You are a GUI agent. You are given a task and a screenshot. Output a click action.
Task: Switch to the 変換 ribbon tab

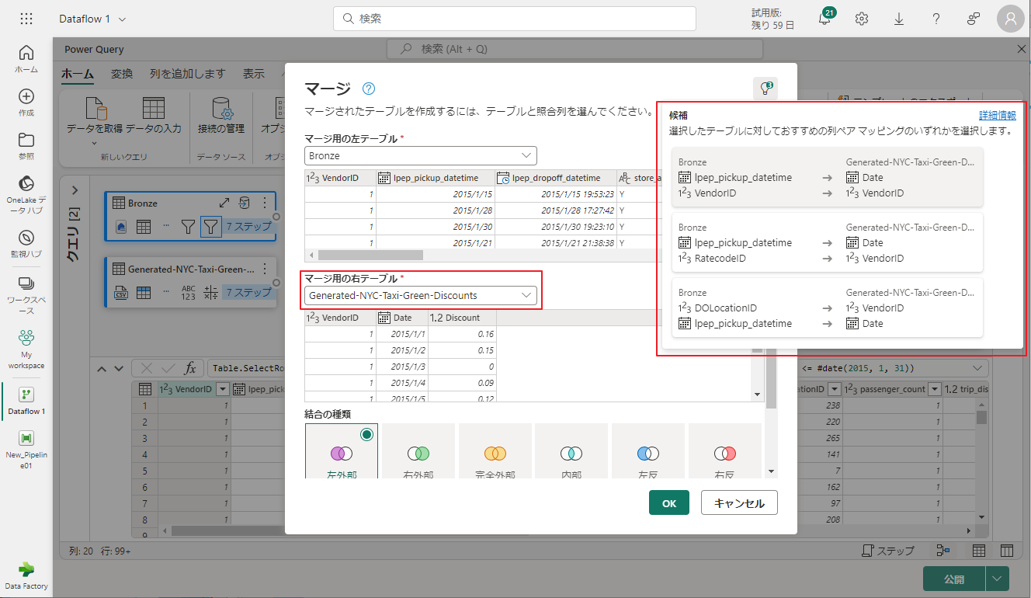pos(121,74)
